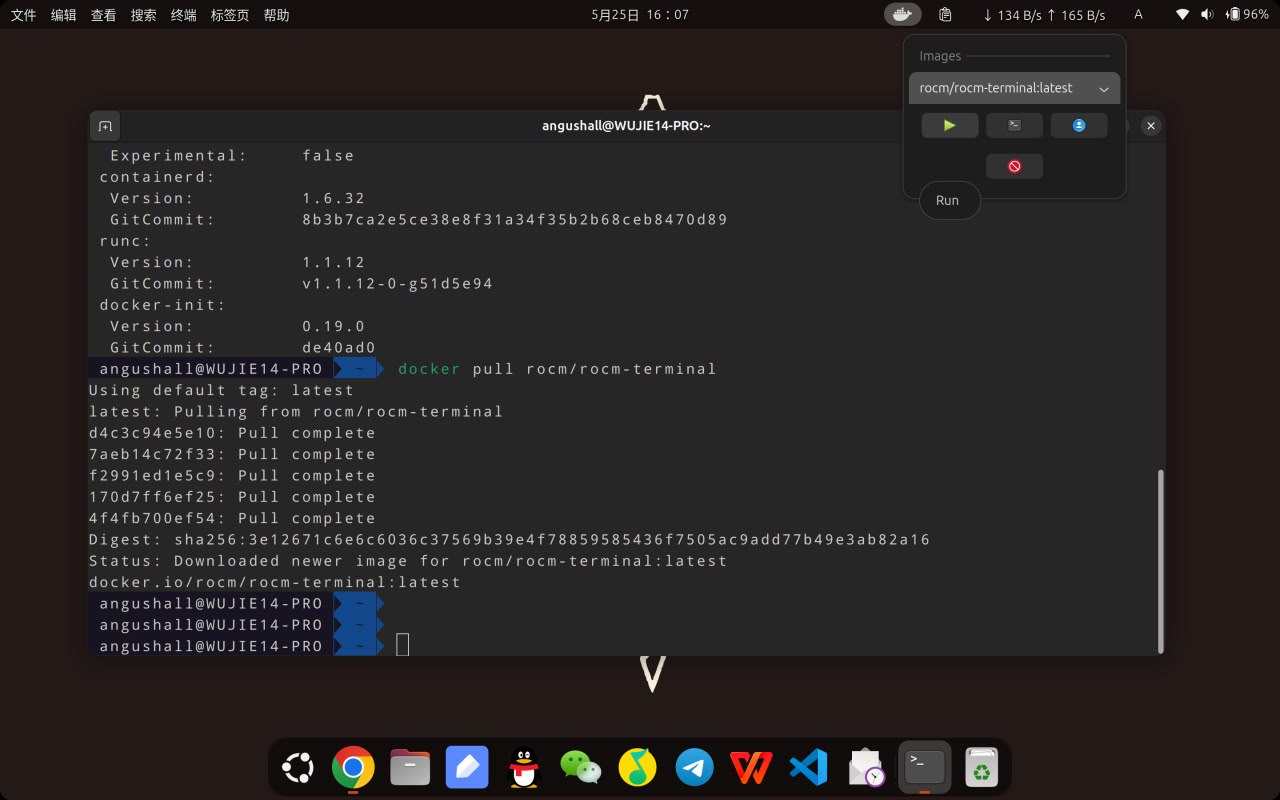Image resolution: width=1280 pixels, height=800 pixels.
Task: Click the terminal icon button in Docker popup
Action: (x=1014, y=125)
